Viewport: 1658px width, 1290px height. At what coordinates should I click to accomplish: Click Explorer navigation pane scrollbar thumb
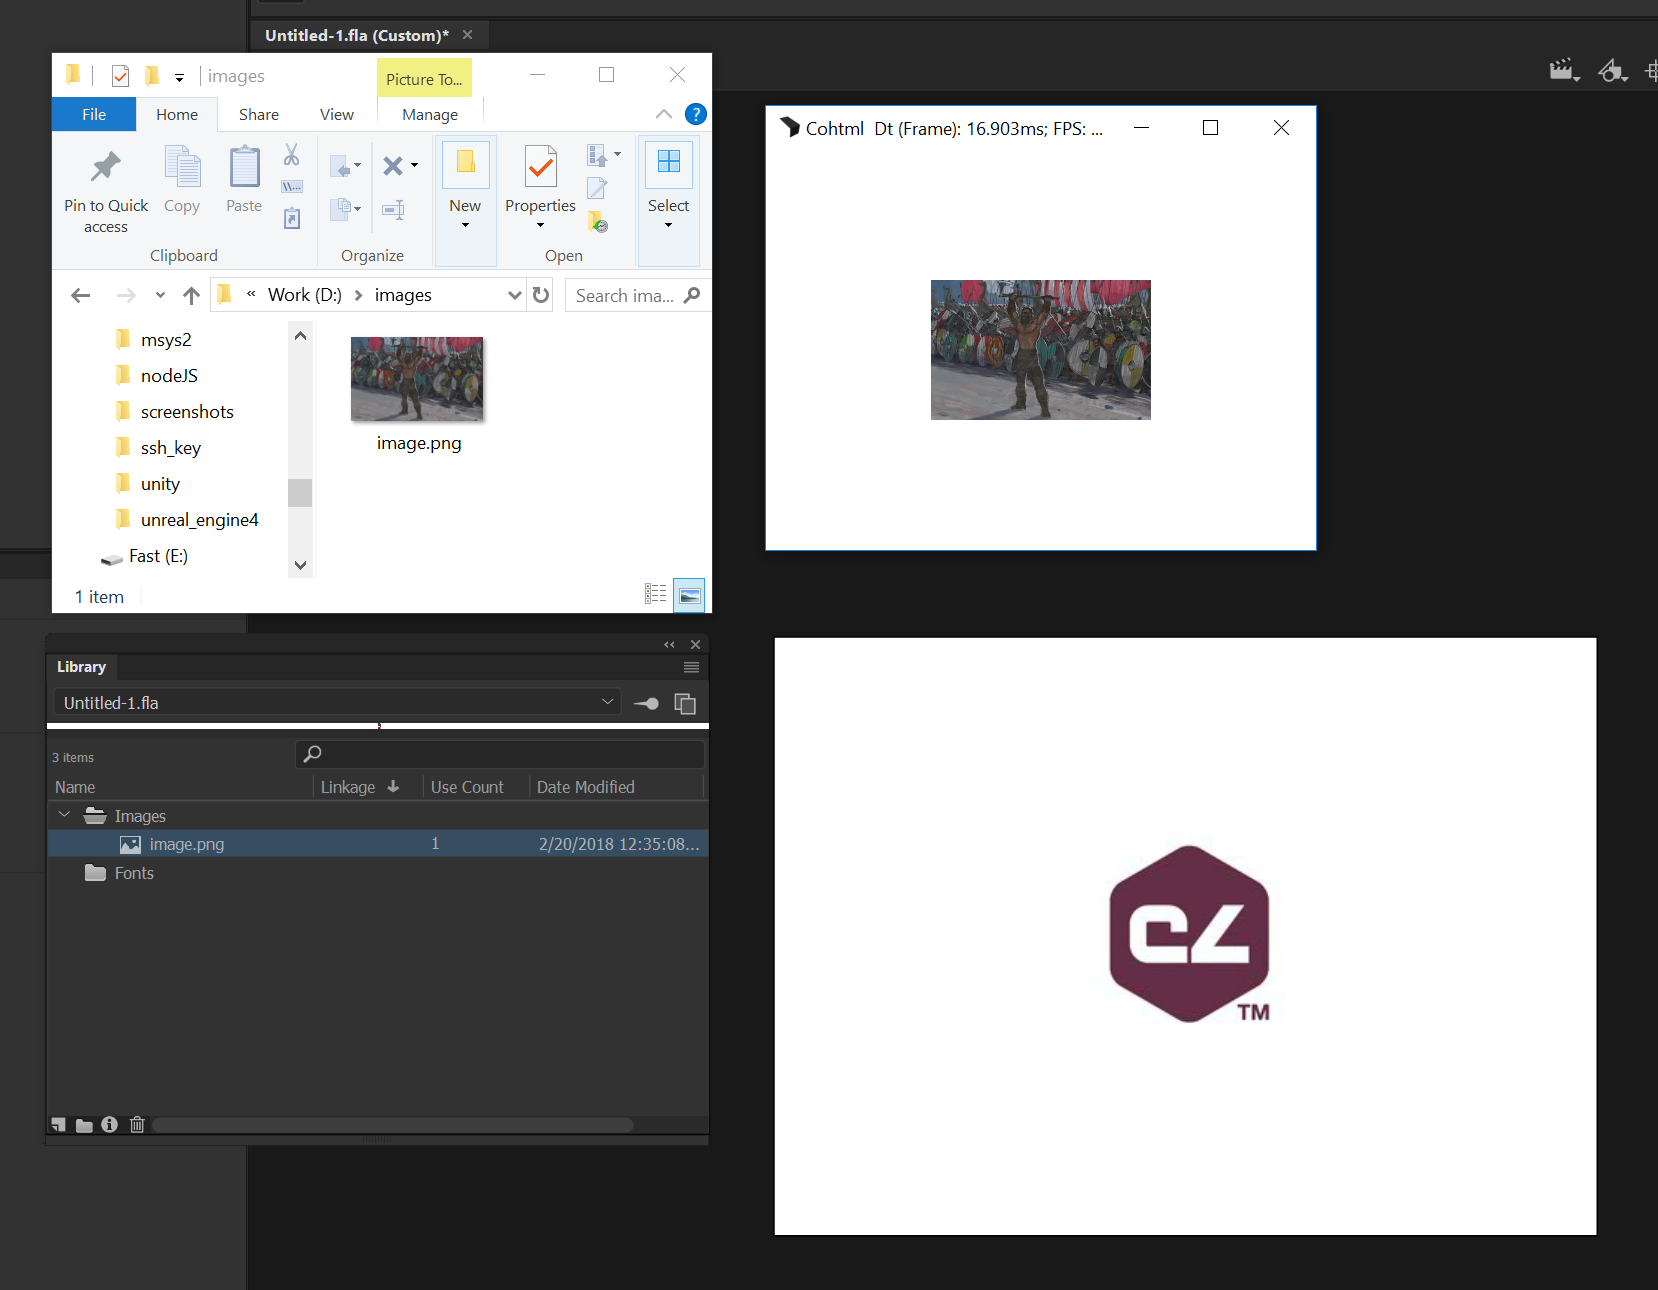click(300, 492)
